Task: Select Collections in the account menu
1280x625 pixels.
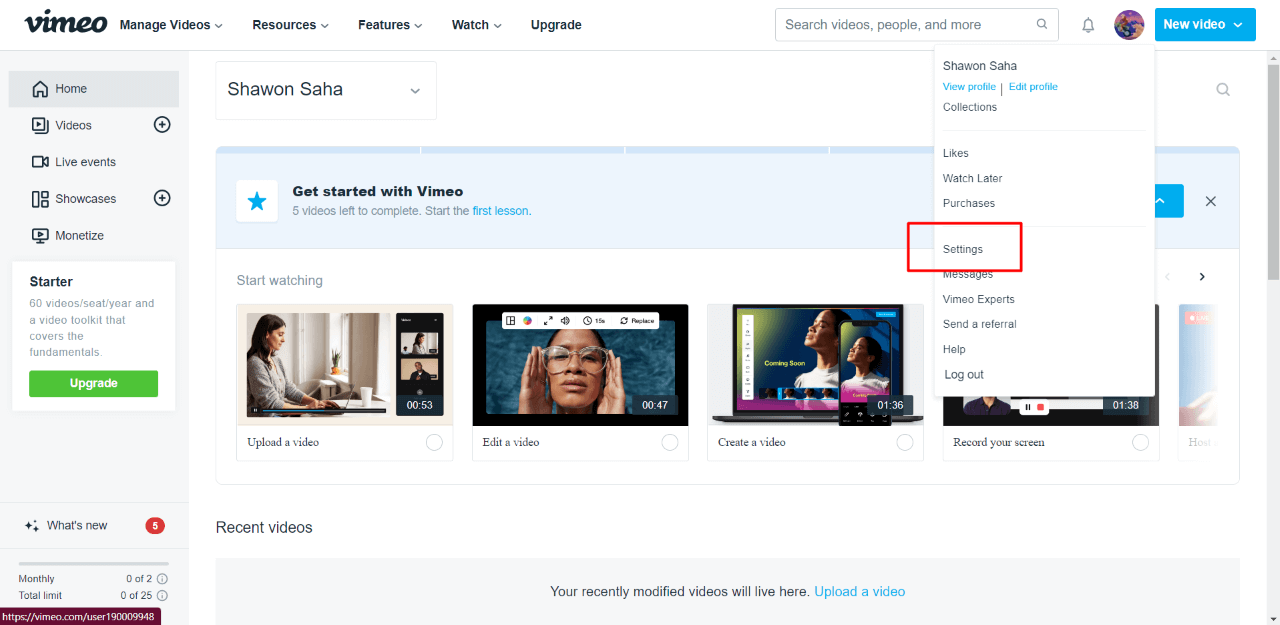Action: (x=970, y=107)
